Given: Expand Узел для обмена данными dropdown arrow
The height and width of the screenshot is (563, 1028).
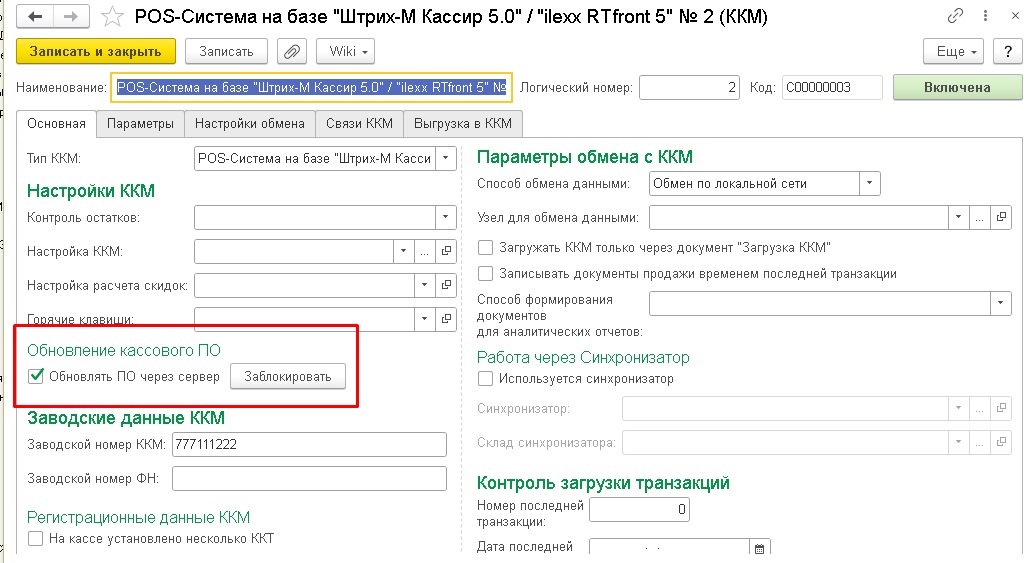Looking at the screenshot, I should pyautogui.click(x=958, y=217).
